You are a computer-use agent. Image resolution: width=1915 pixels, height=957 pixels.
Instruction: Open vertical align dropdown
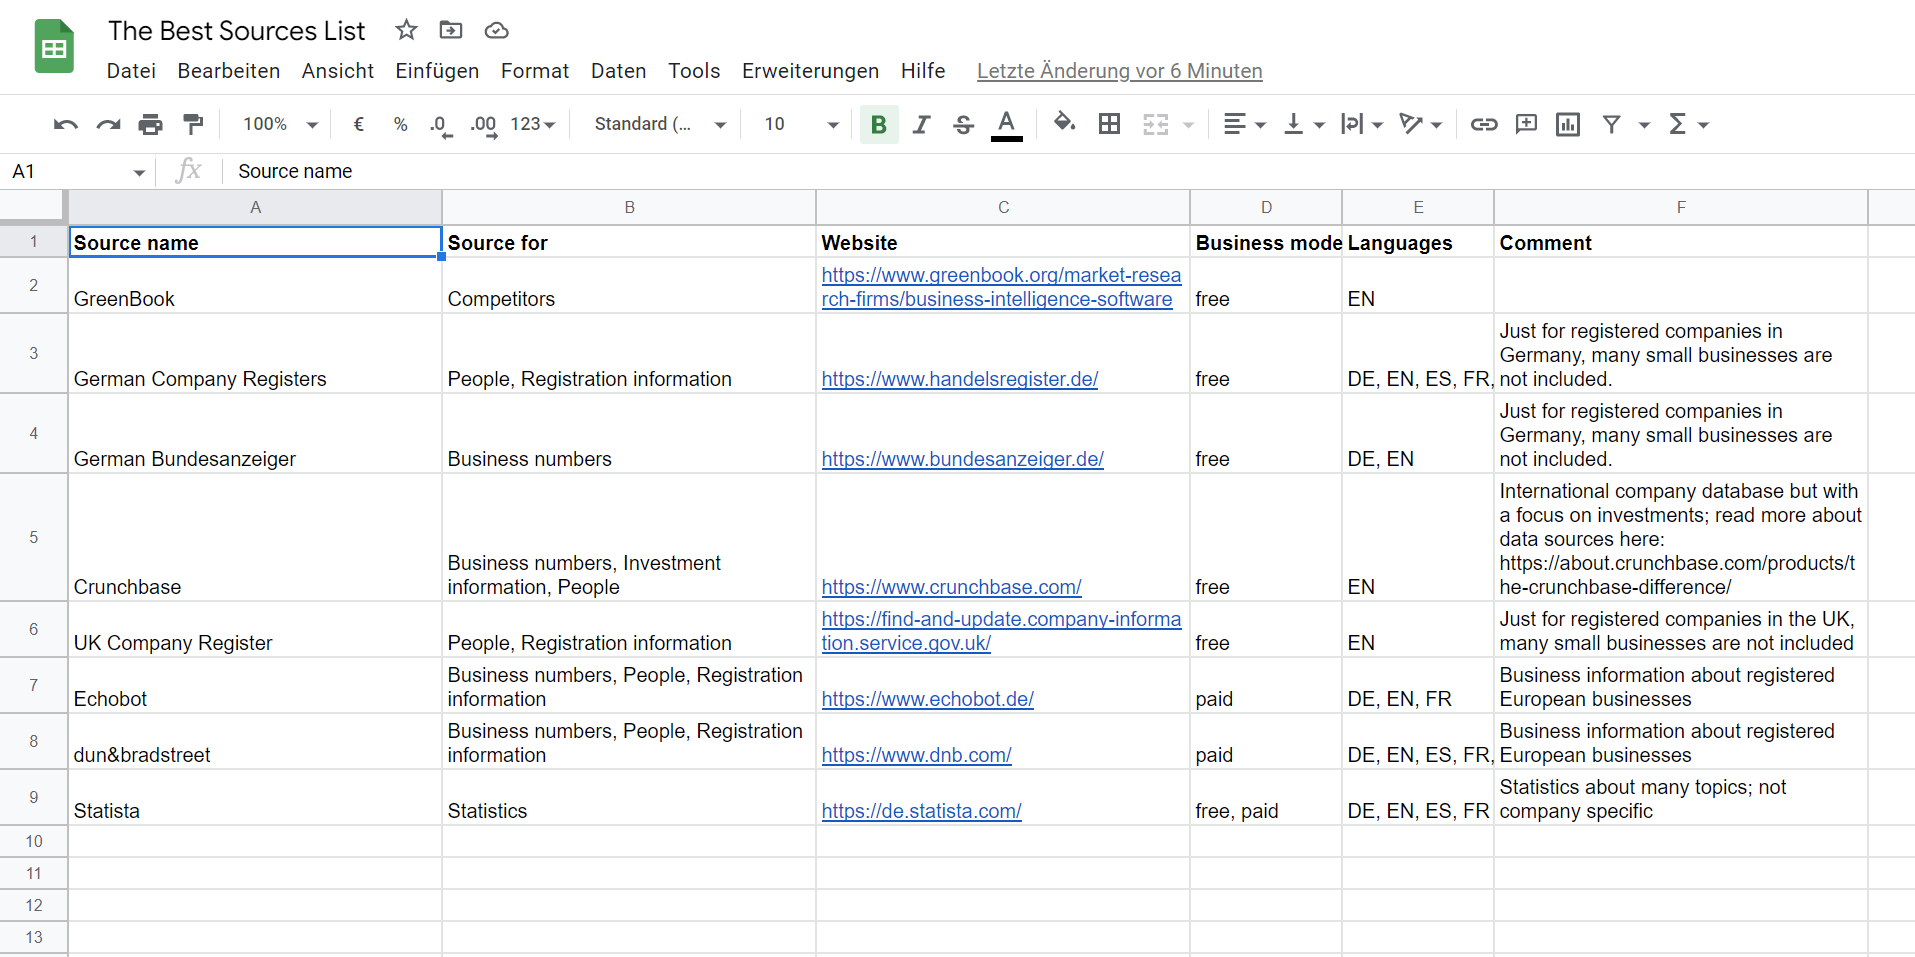click(1304, 124)
